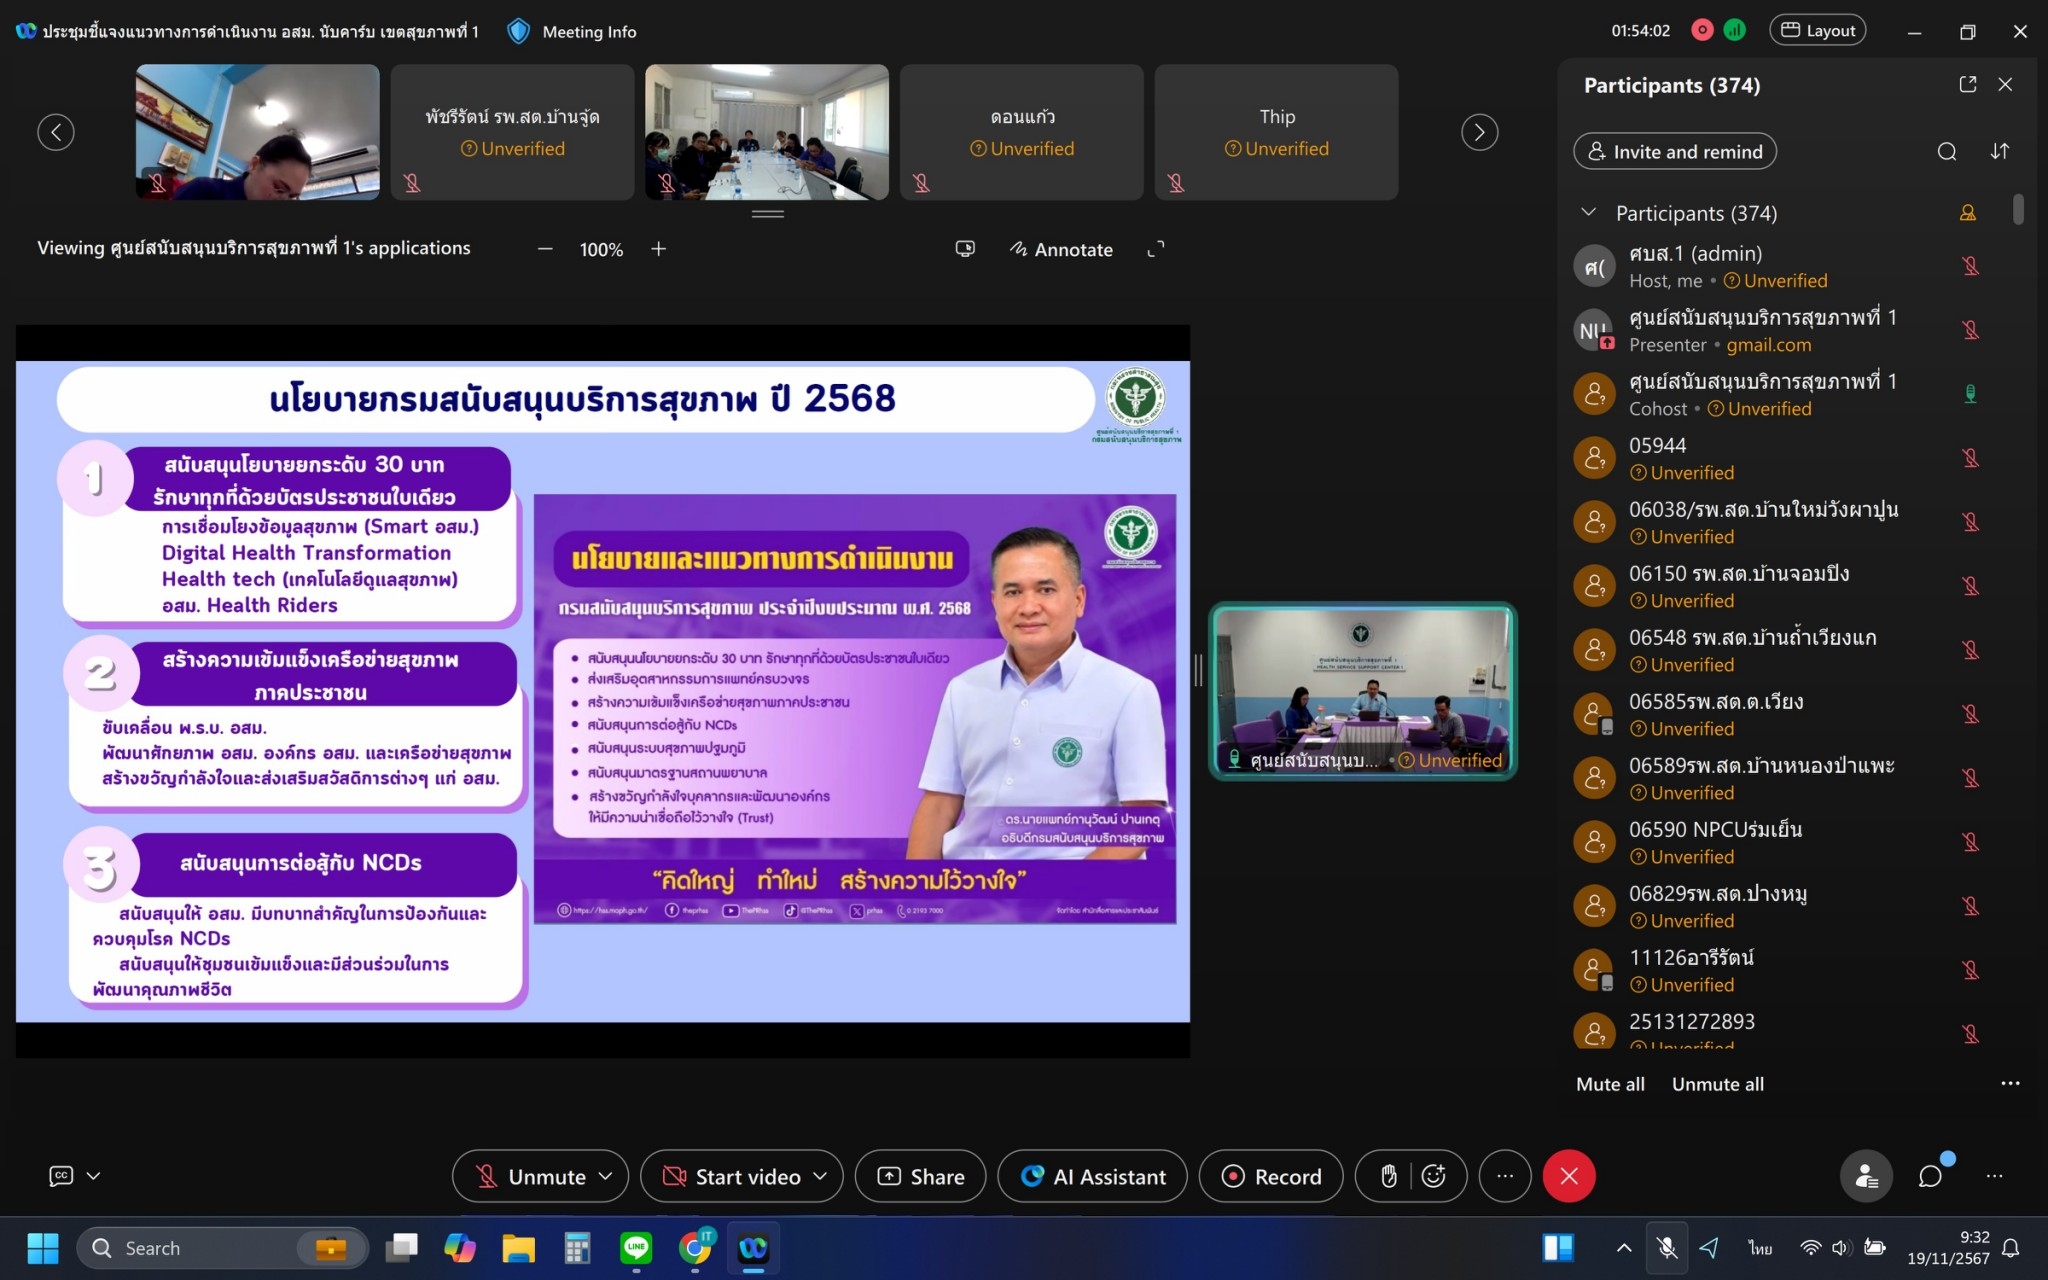Open participants panel more options ellipsis
Screen dimensions: 2048x1280
pyautogui.click(x=2010, y=1083)
